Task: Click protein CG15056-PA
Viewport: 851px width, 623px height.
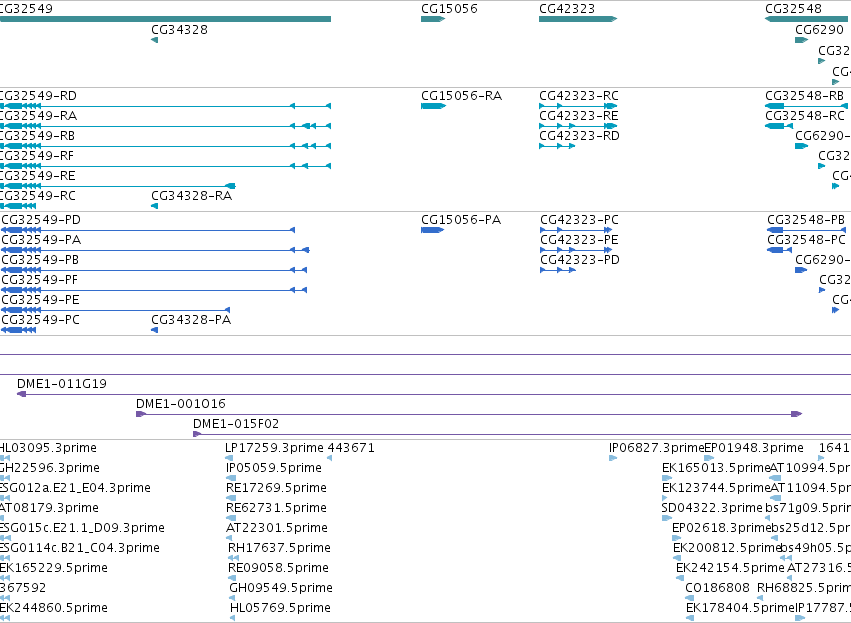Action: coord(433,230)
